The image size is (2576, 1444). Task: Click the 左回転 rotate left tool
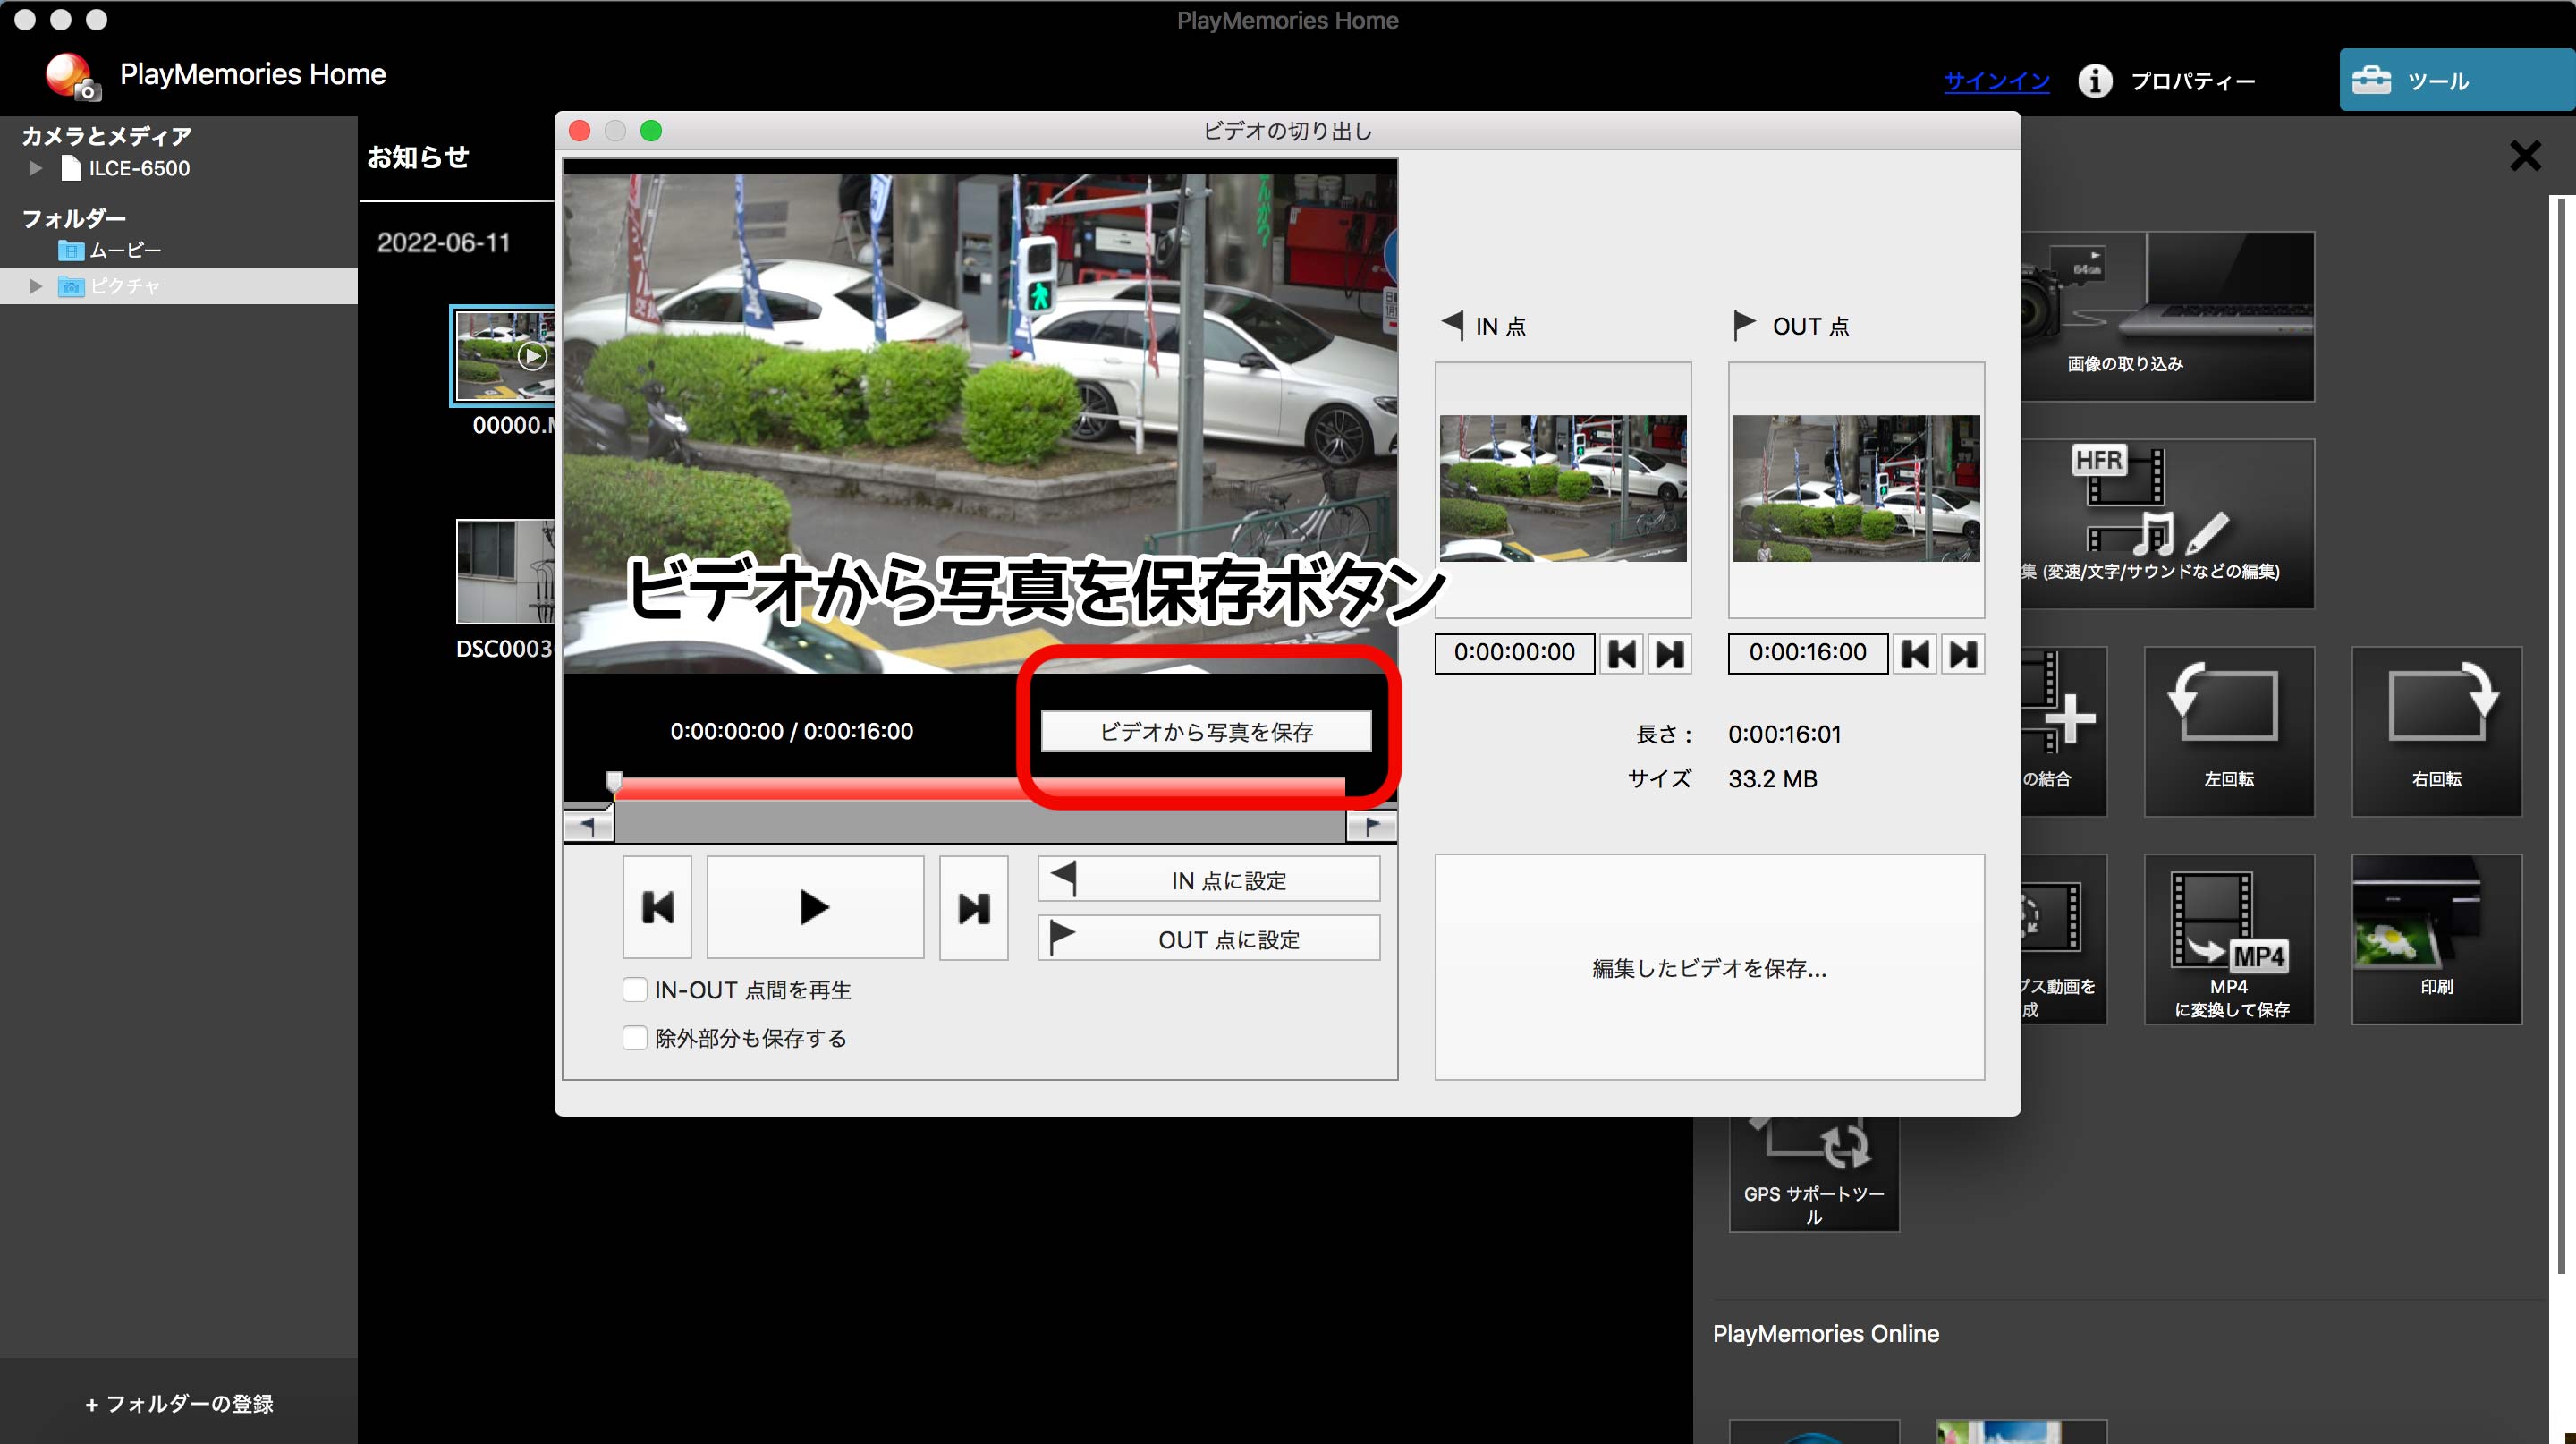(x=2229, y=731)
